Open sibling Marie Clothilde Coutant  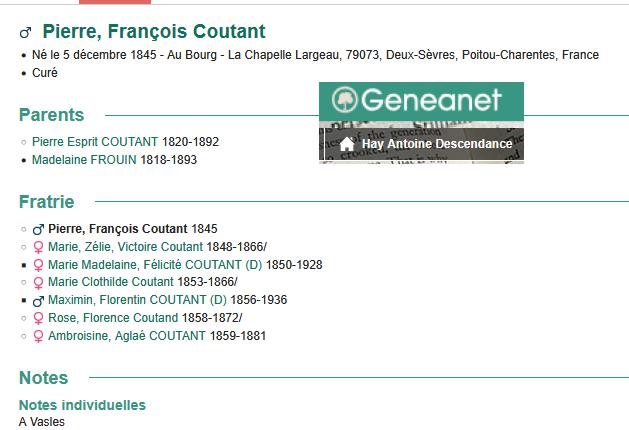click(x=111, y=282)
